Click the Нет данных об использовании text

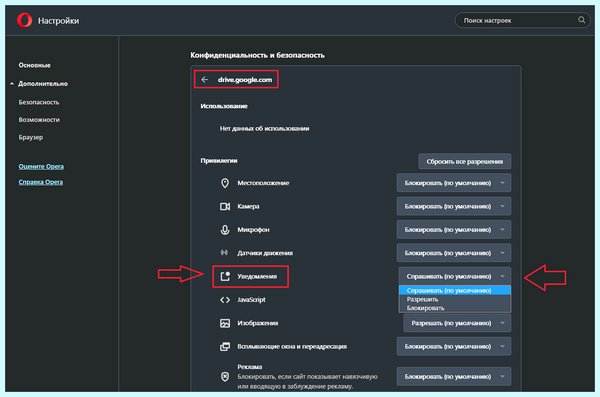tap(264, 129)
